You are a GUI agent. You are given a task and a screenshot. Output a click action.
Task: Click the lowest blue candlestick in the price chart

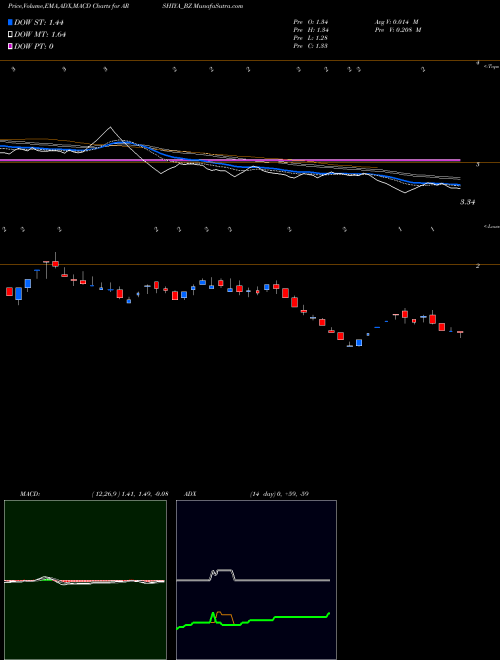[359, 343]
